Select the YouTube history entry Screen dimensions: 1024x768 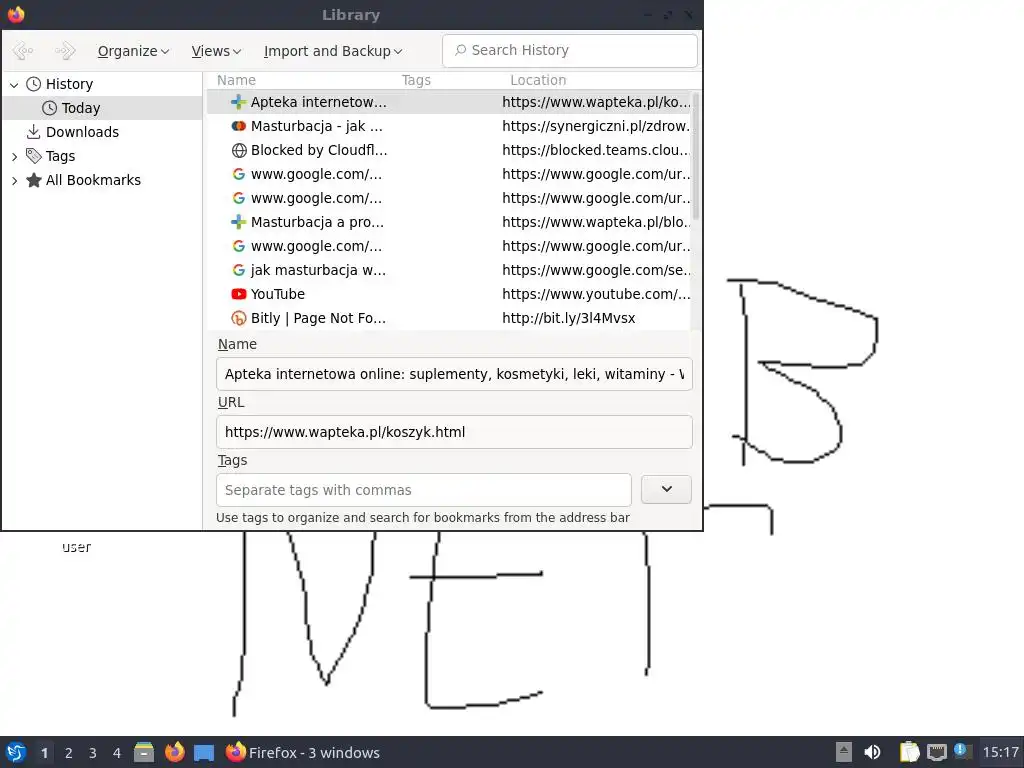(449, 295)
